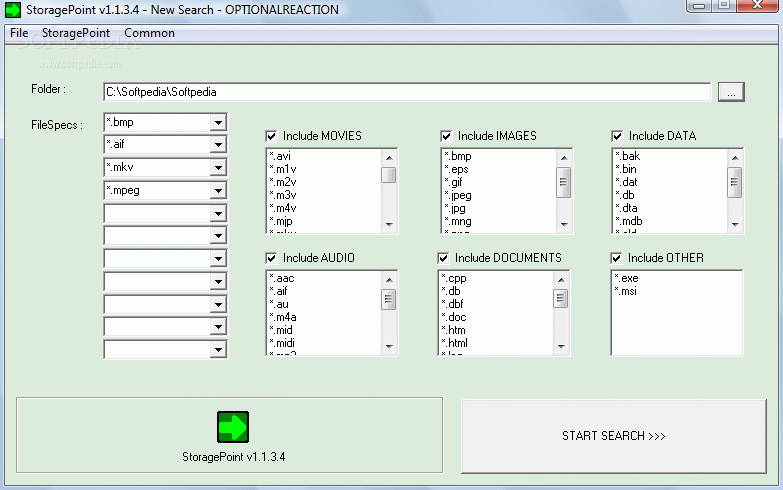
Task: Click up arrow of IMAGES list scrollbar
Action: click(564, 158)
